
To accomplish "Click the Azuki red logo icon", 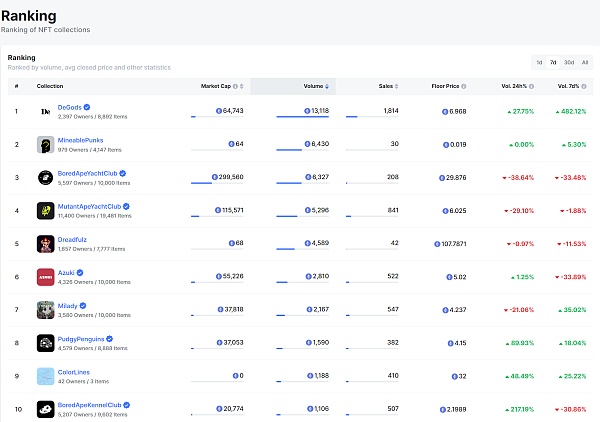I will (x=45, y=276).
